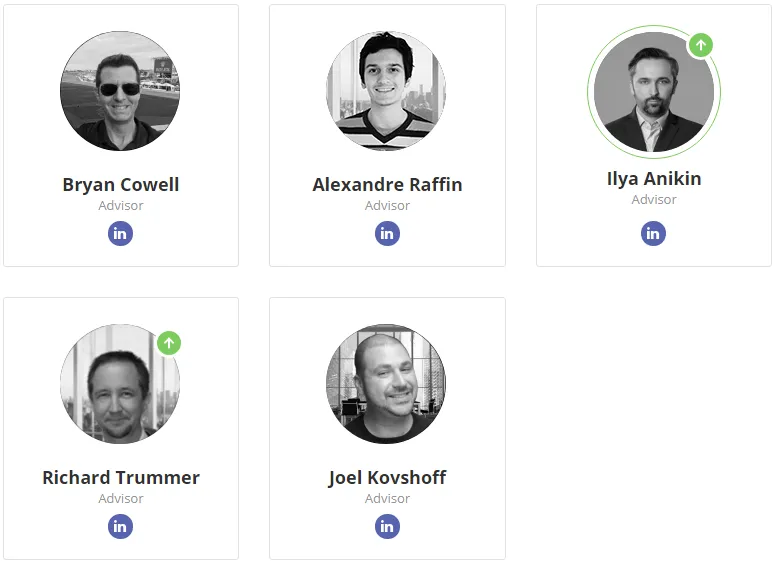Screen dimensions: 775x564
Task: Open Bryan Cowell's LinkedIn icon
Action: click(121, 233)
